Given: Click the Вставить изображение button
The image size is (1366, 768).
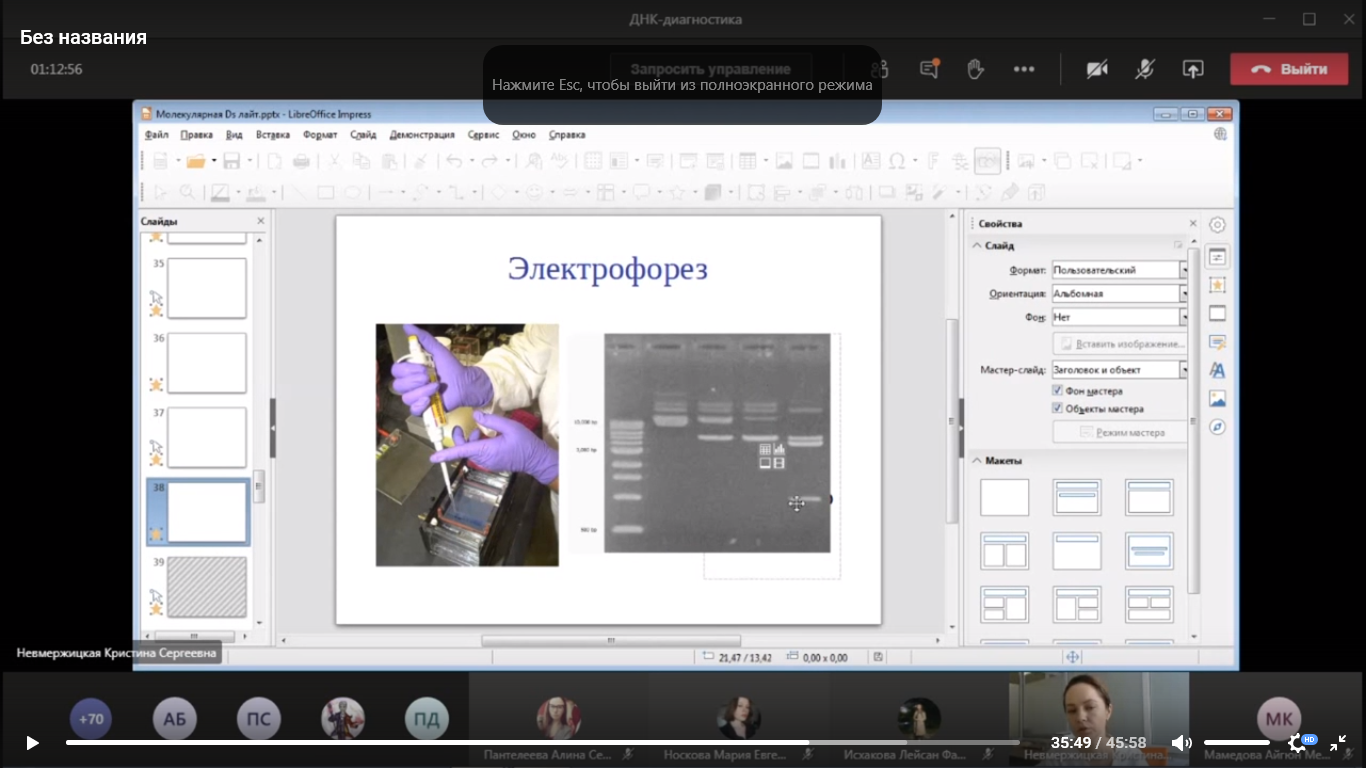Looking at the screenshot, I should (1119, 343).
